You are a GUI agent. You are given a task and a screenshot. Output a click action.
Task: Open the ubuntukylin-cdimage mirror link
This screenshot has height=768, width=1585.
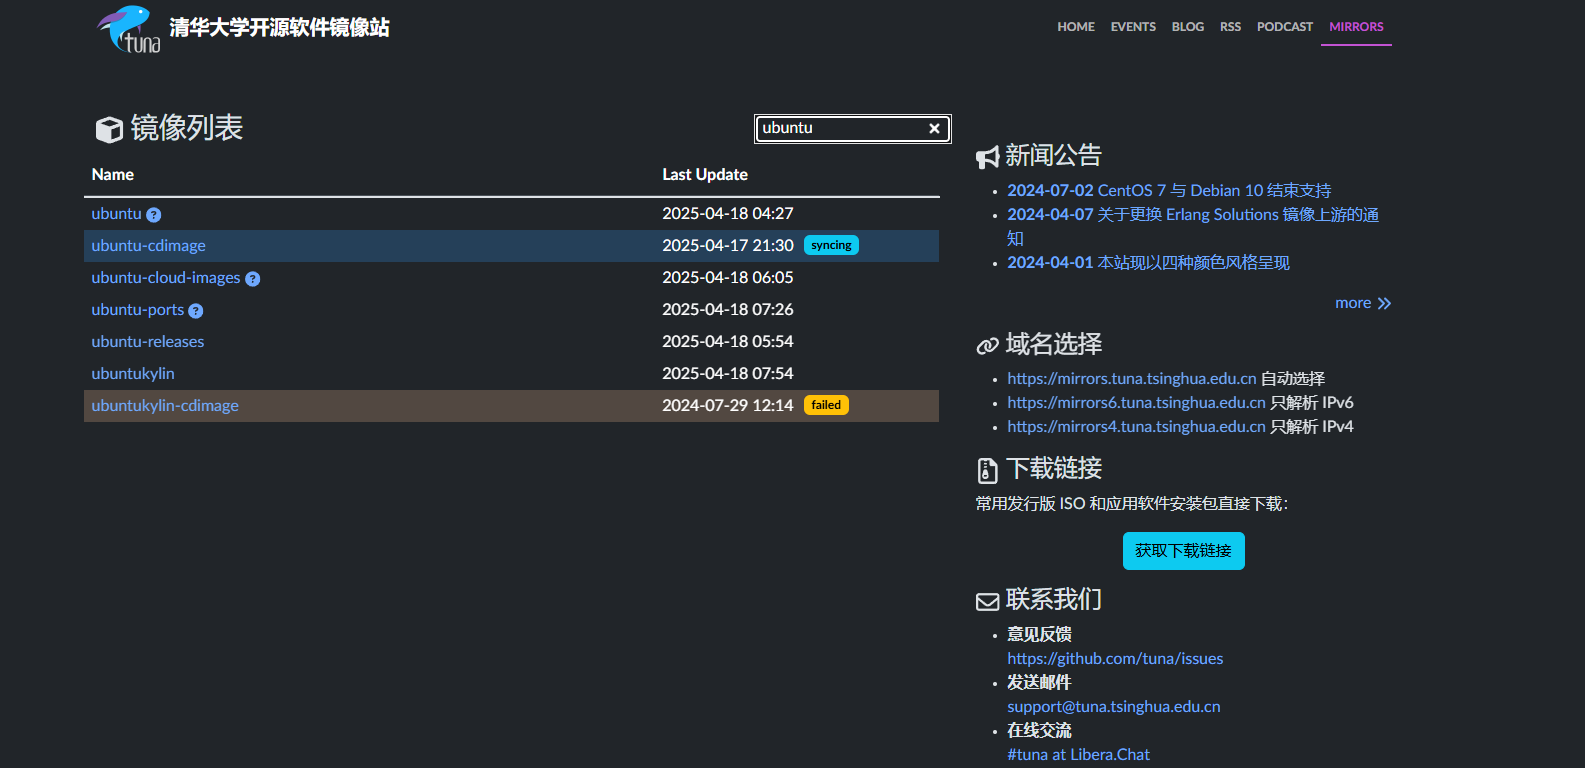165,406
